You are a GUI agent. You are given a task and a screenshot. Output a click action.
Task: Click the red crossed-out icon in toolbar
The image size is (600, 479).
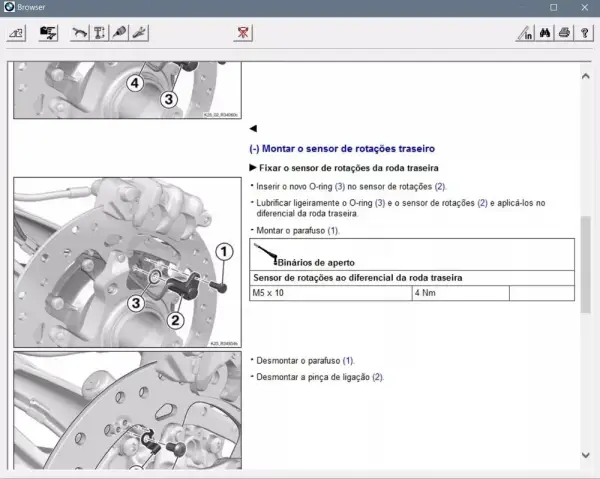tap(243, 33)
